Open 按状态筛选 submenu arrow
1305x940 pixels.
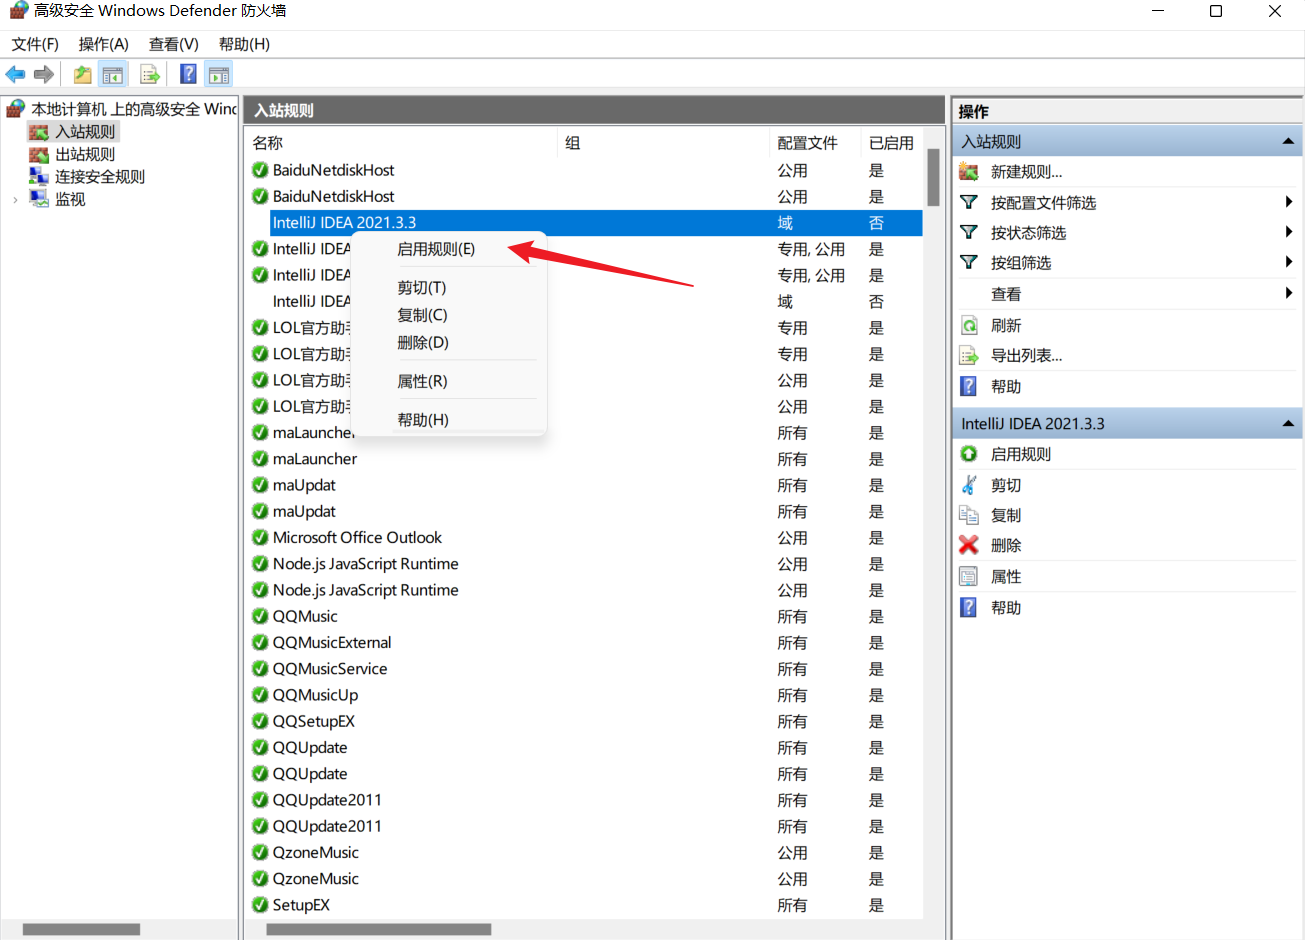tap(1289, 232)
